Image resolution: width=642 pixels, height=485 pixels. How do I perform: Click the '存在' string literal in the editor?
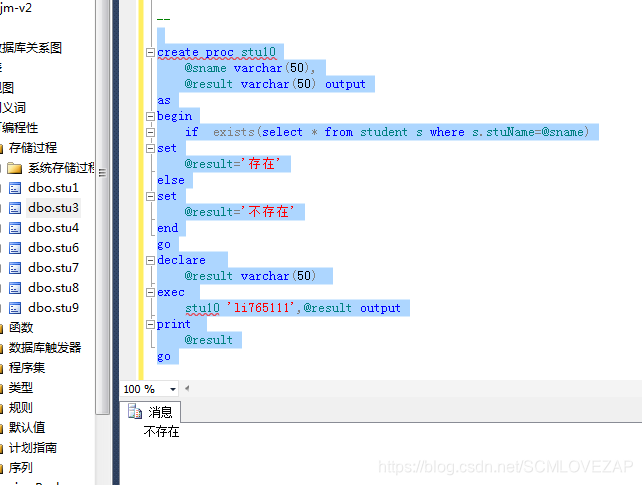tap(261, 164)
